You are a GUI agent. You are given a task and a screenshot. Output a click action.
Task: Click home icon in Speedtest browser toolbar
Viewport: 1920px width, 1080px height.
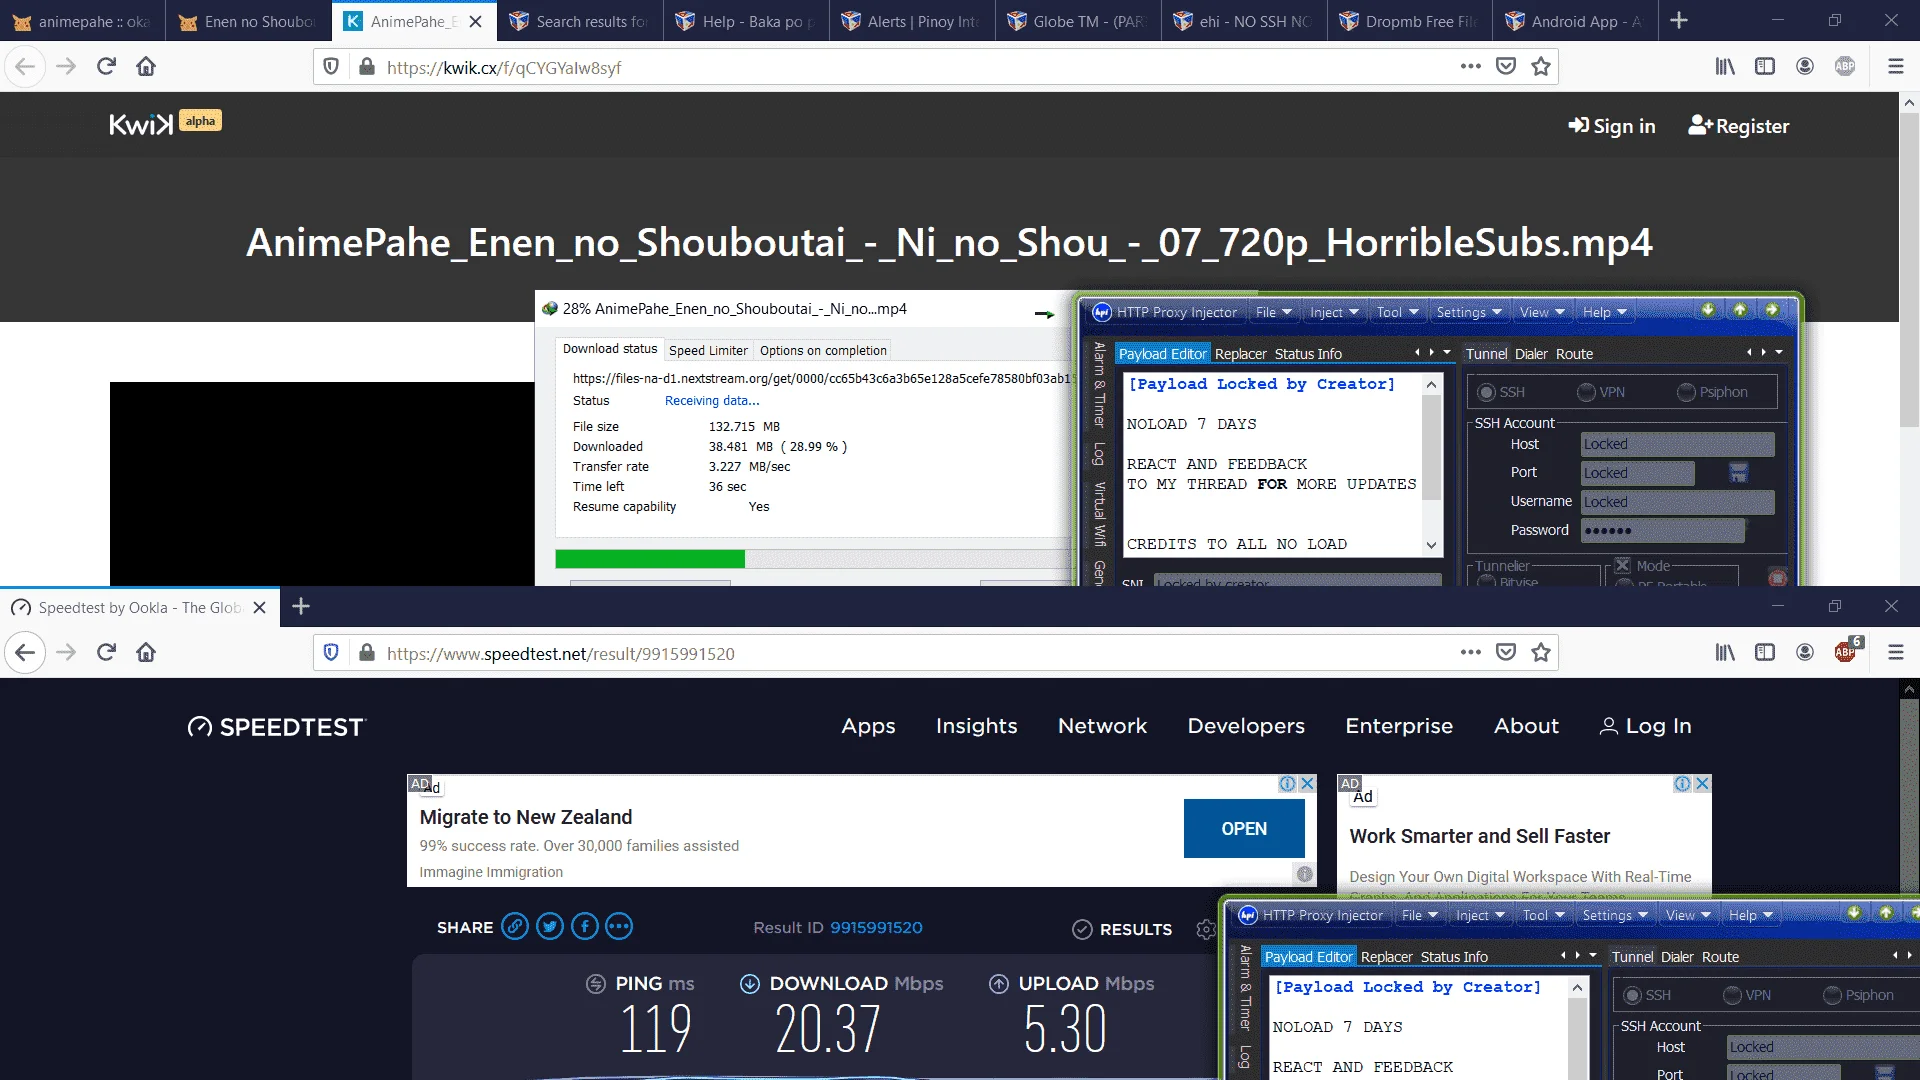[x=146, y=652]
